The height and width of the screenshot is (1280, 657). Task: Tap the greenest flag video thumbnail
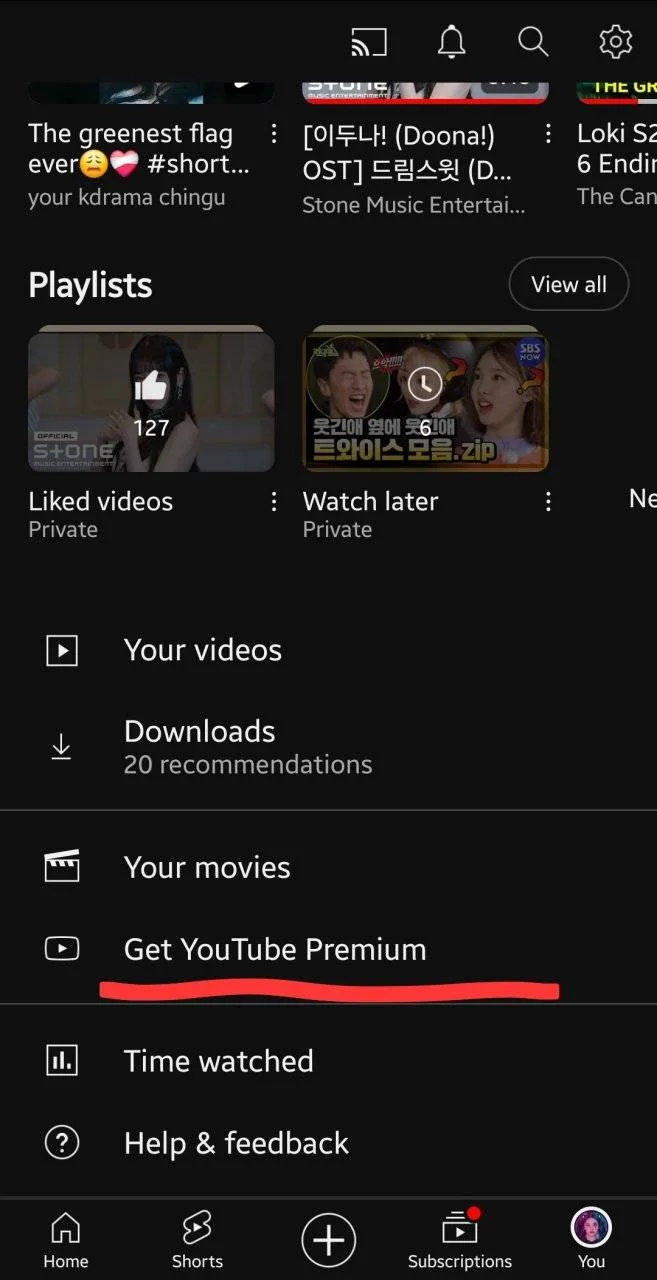[x=151, y=93]
